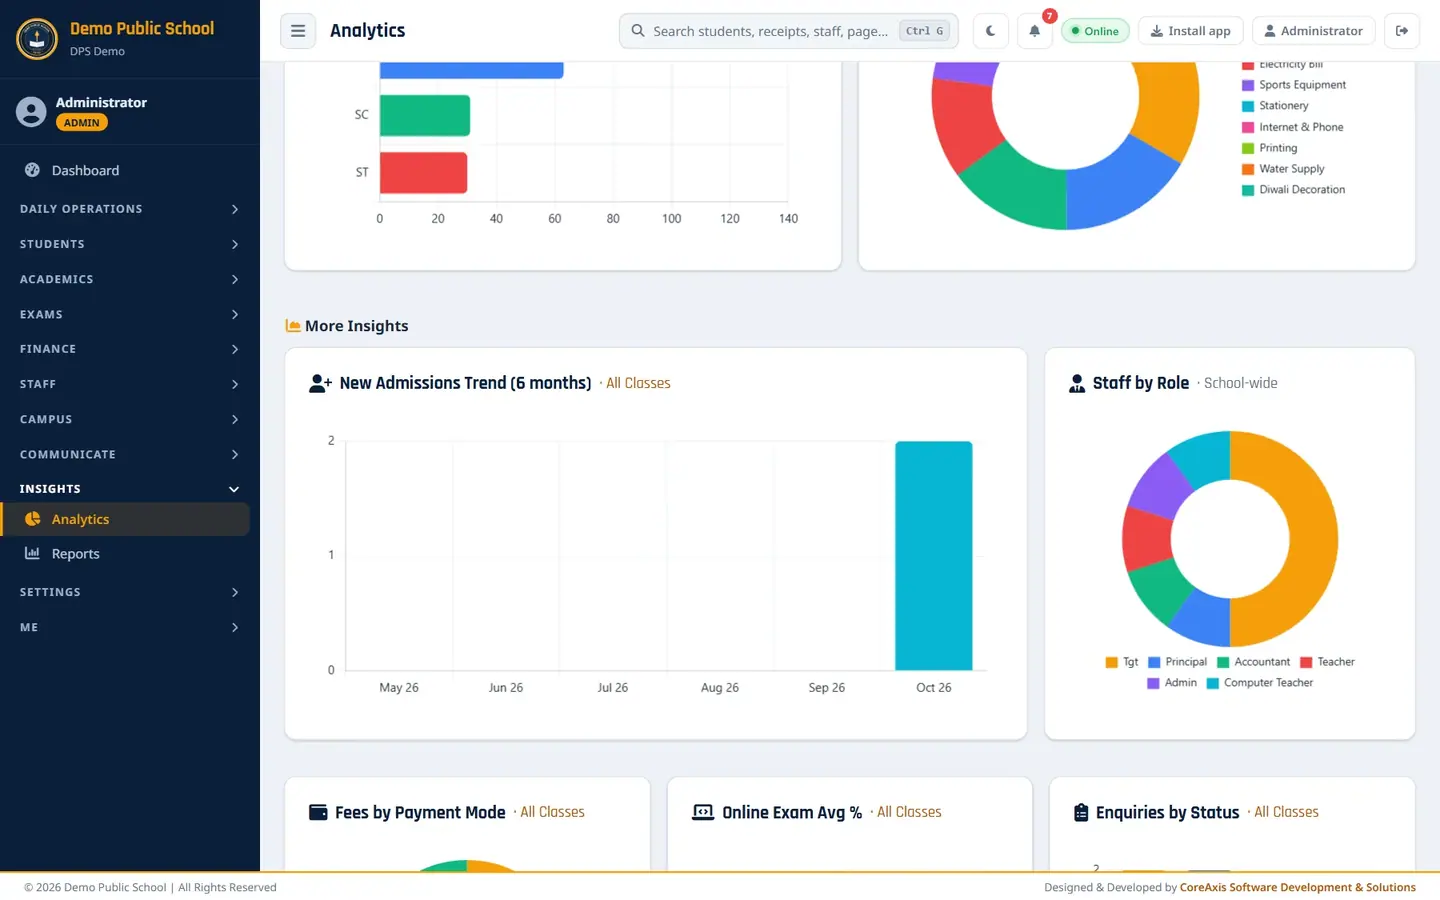Expand the Academics sidebar section

tap(130, 279)
